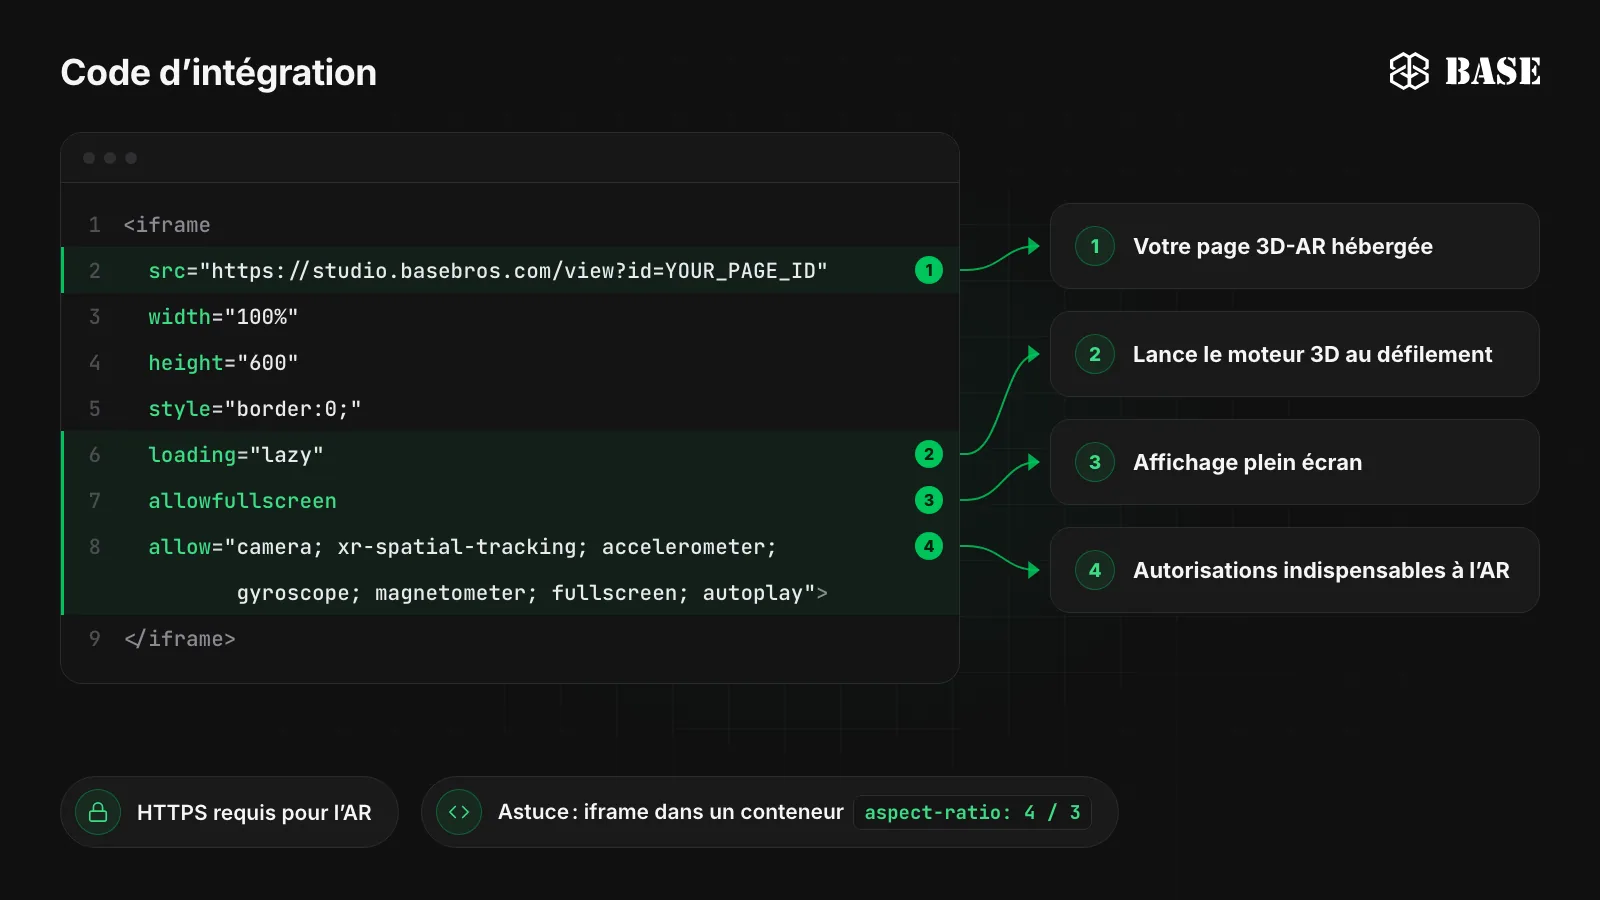Click the 'Code d'intégration' heading
Viewport: 1600px width, 900px height.
point(218,73)
